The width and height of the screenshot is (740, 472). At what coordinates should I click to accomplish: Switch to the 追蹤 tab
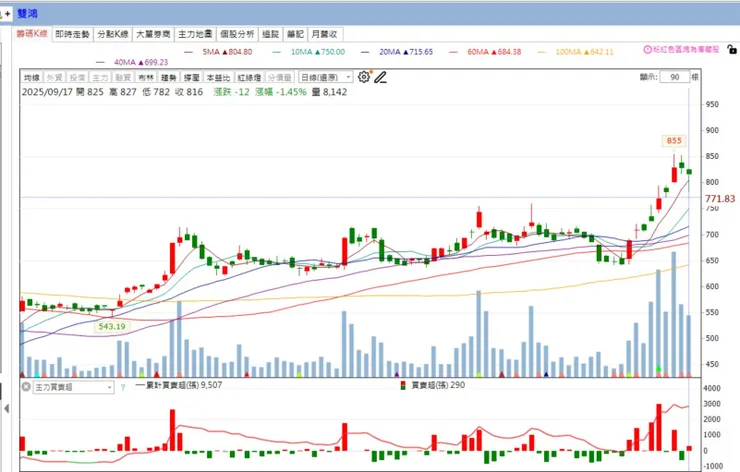(x=270, y=34)
